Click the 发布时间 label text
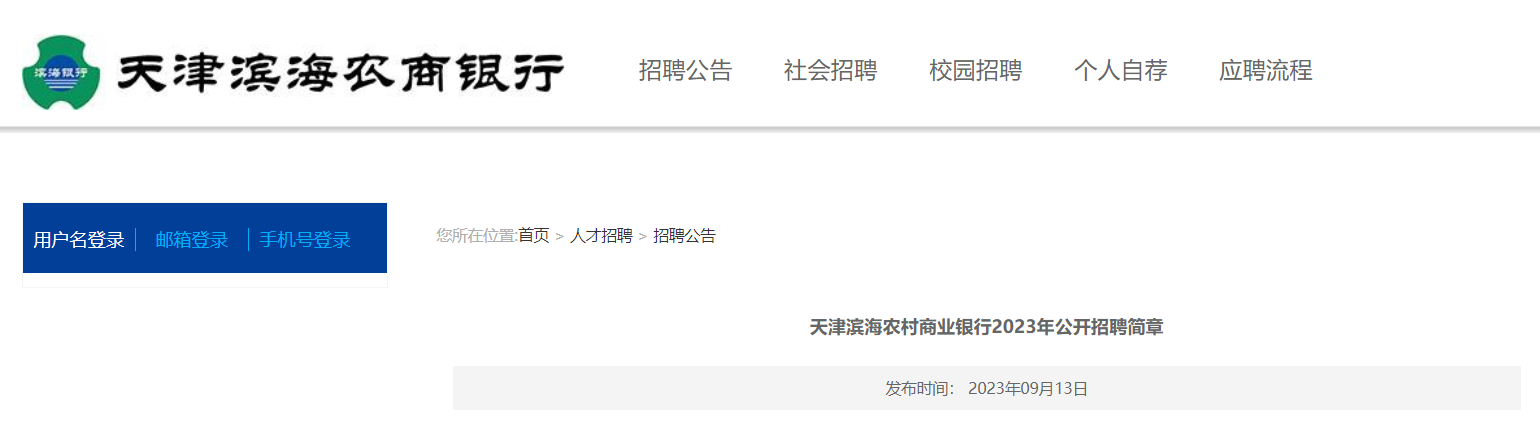Image resolution: width=1540 pixels, height=427 pixels. tap(919, 388)
